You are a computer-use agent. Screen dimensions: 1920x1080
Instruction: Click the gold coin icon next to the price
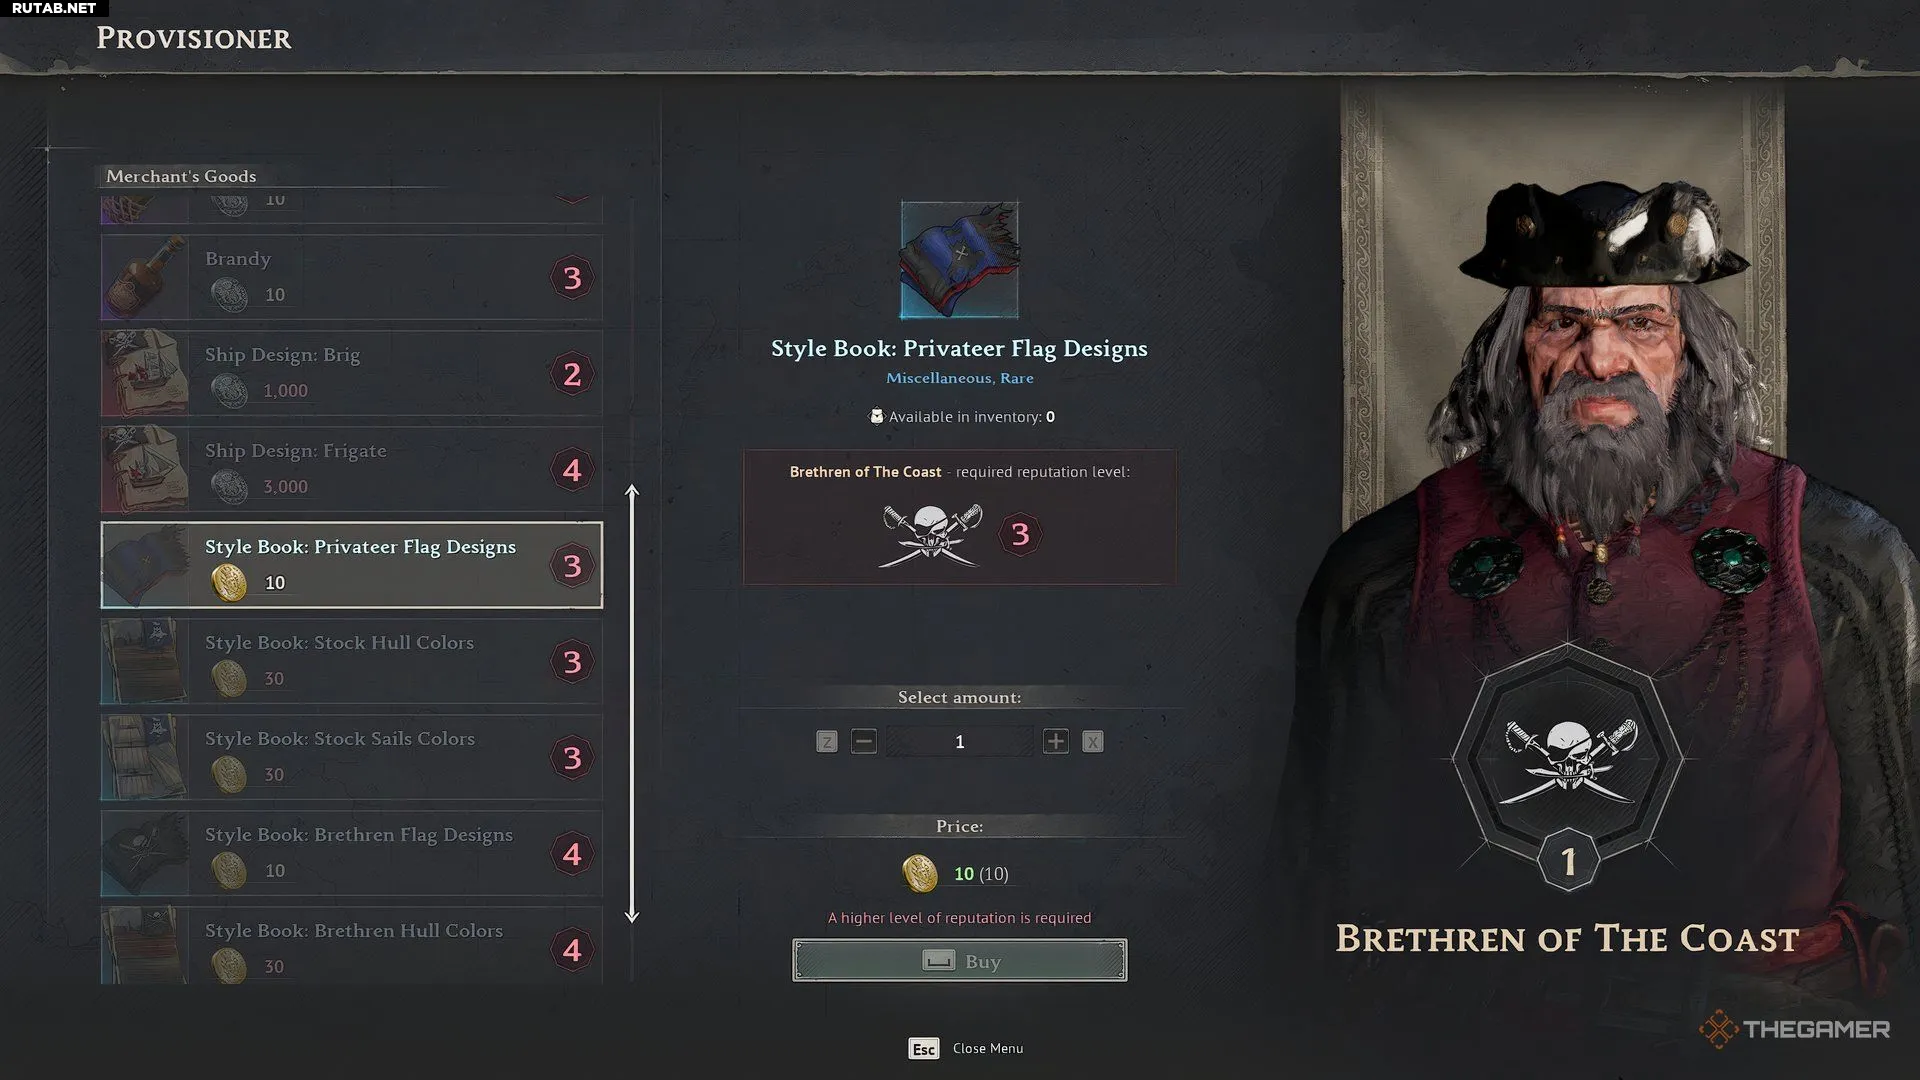coord(920,873)
